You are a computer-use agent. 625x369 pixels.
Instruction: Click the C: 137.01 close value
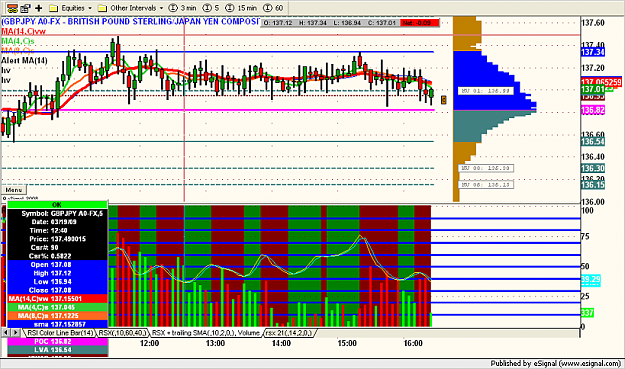[382, 23]
